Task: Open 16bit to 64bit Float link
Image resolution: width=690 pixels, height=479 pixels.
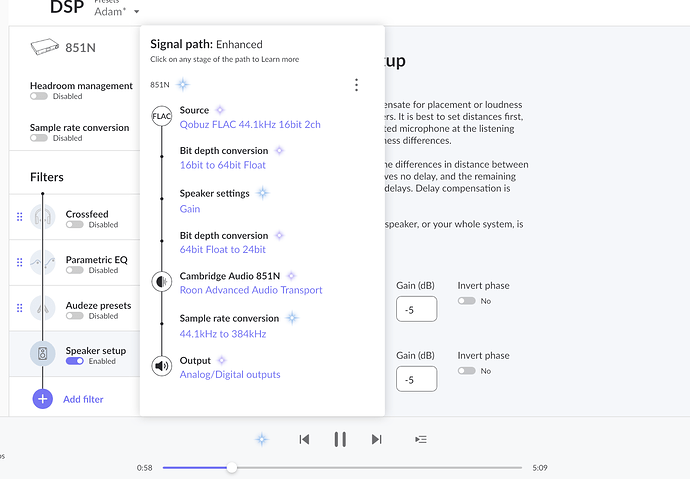Action: coord(223,165)
